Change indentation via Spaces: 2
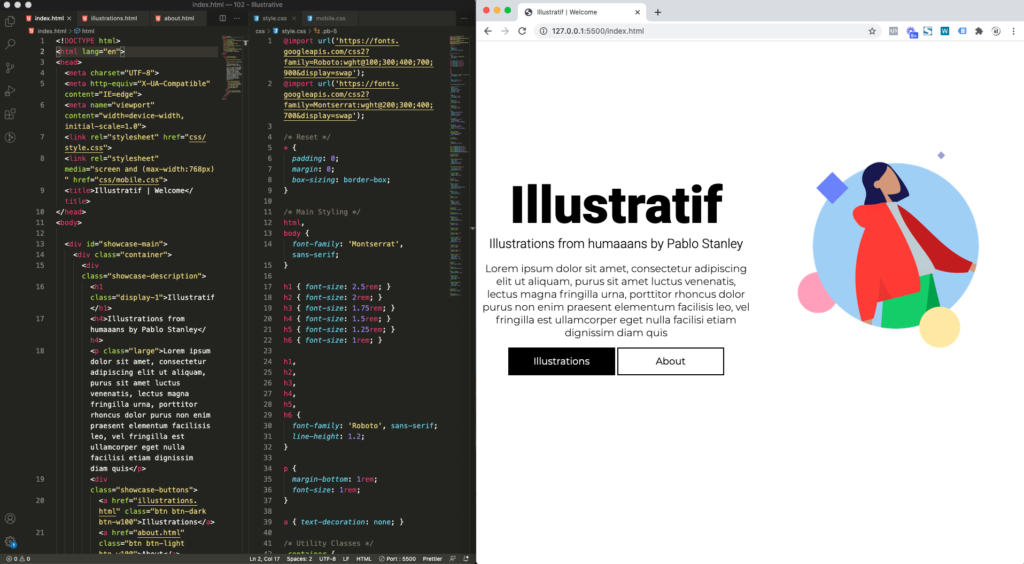This screenshot has width=1024, height=564. point(299,559)
